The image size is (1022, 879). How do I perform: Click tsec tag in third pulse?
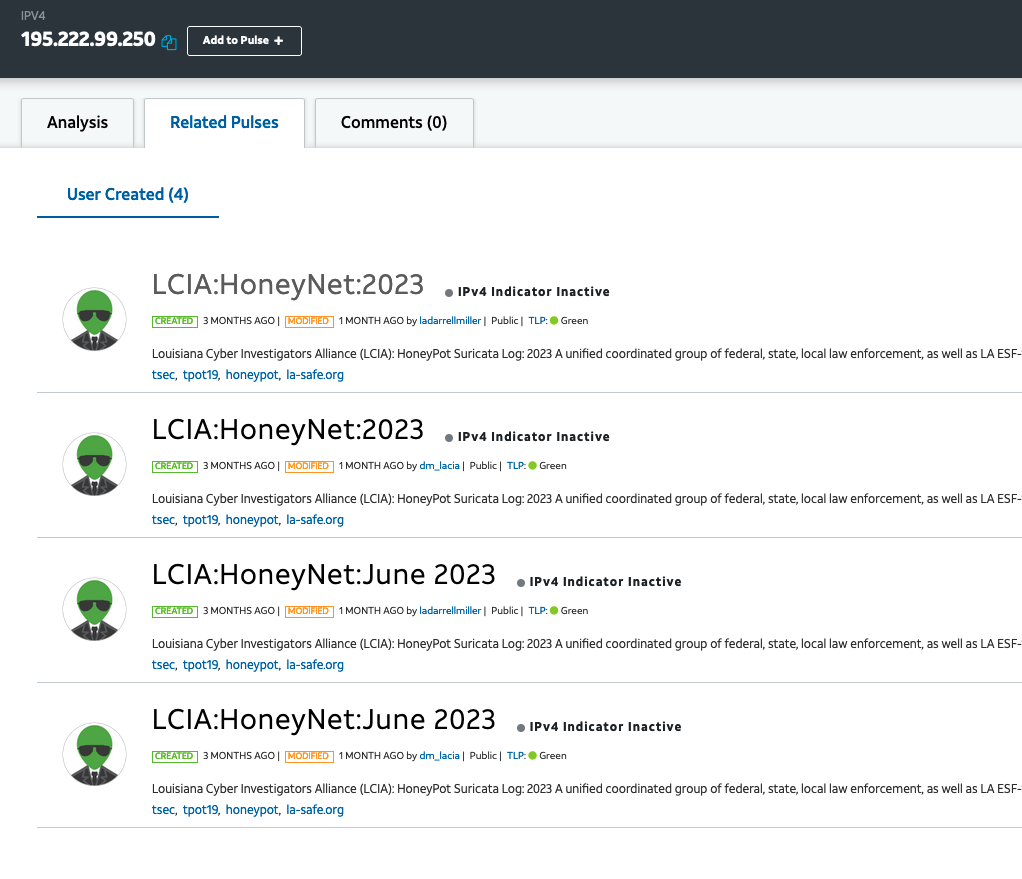(x=163, y=665)
